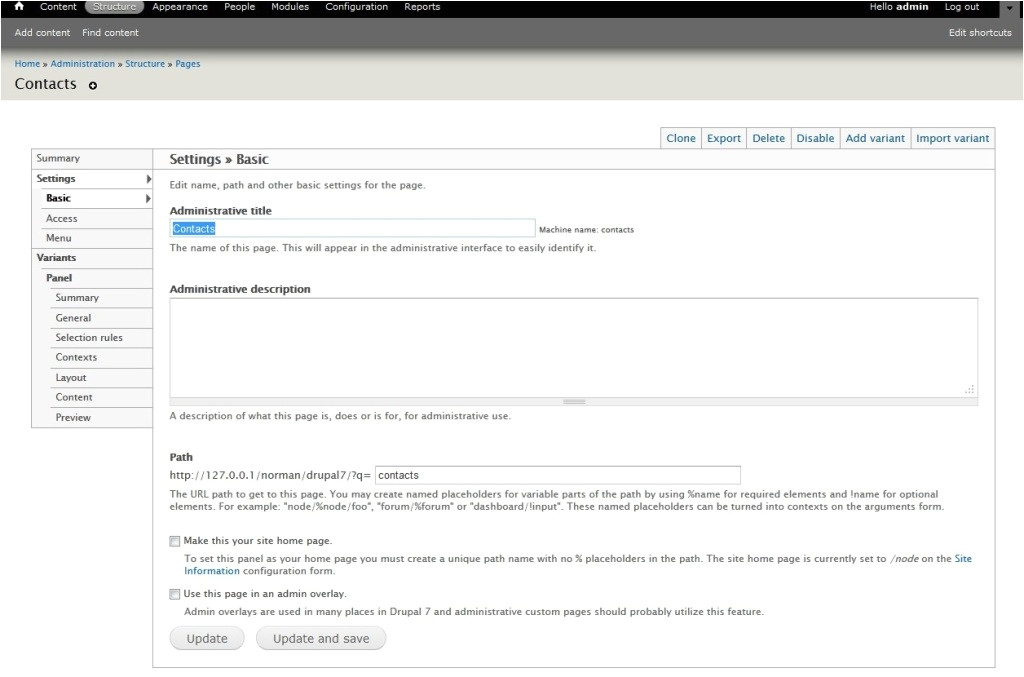Image resolution: width=1024 pixels, height=677 pixels.
Task: Click Add variant
Action: (875, 138)
